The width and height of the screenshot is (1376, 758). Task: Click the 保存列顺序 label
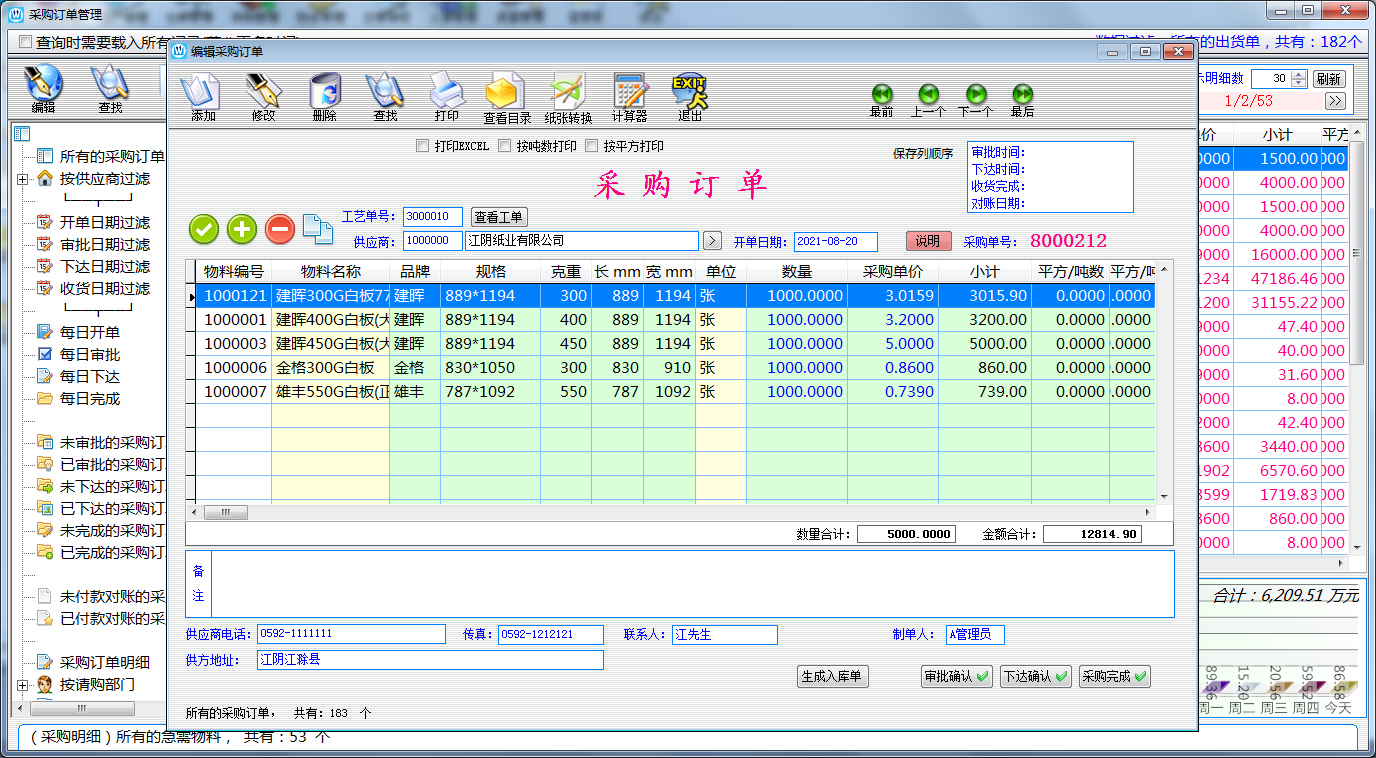[x=923, y=154]
